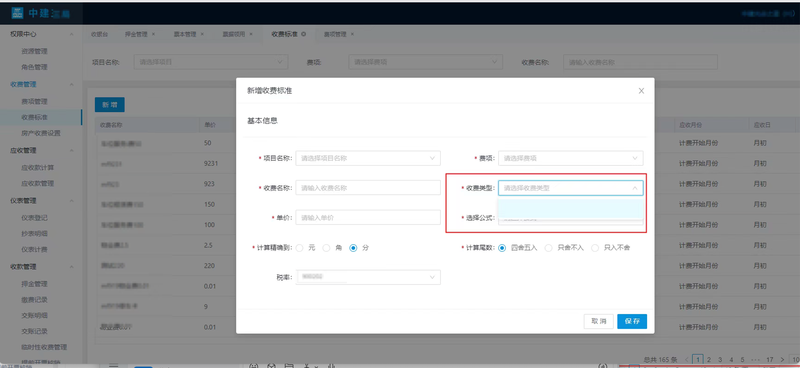
Task: Close the 票本管理 tab with its x
Action: 202,34
